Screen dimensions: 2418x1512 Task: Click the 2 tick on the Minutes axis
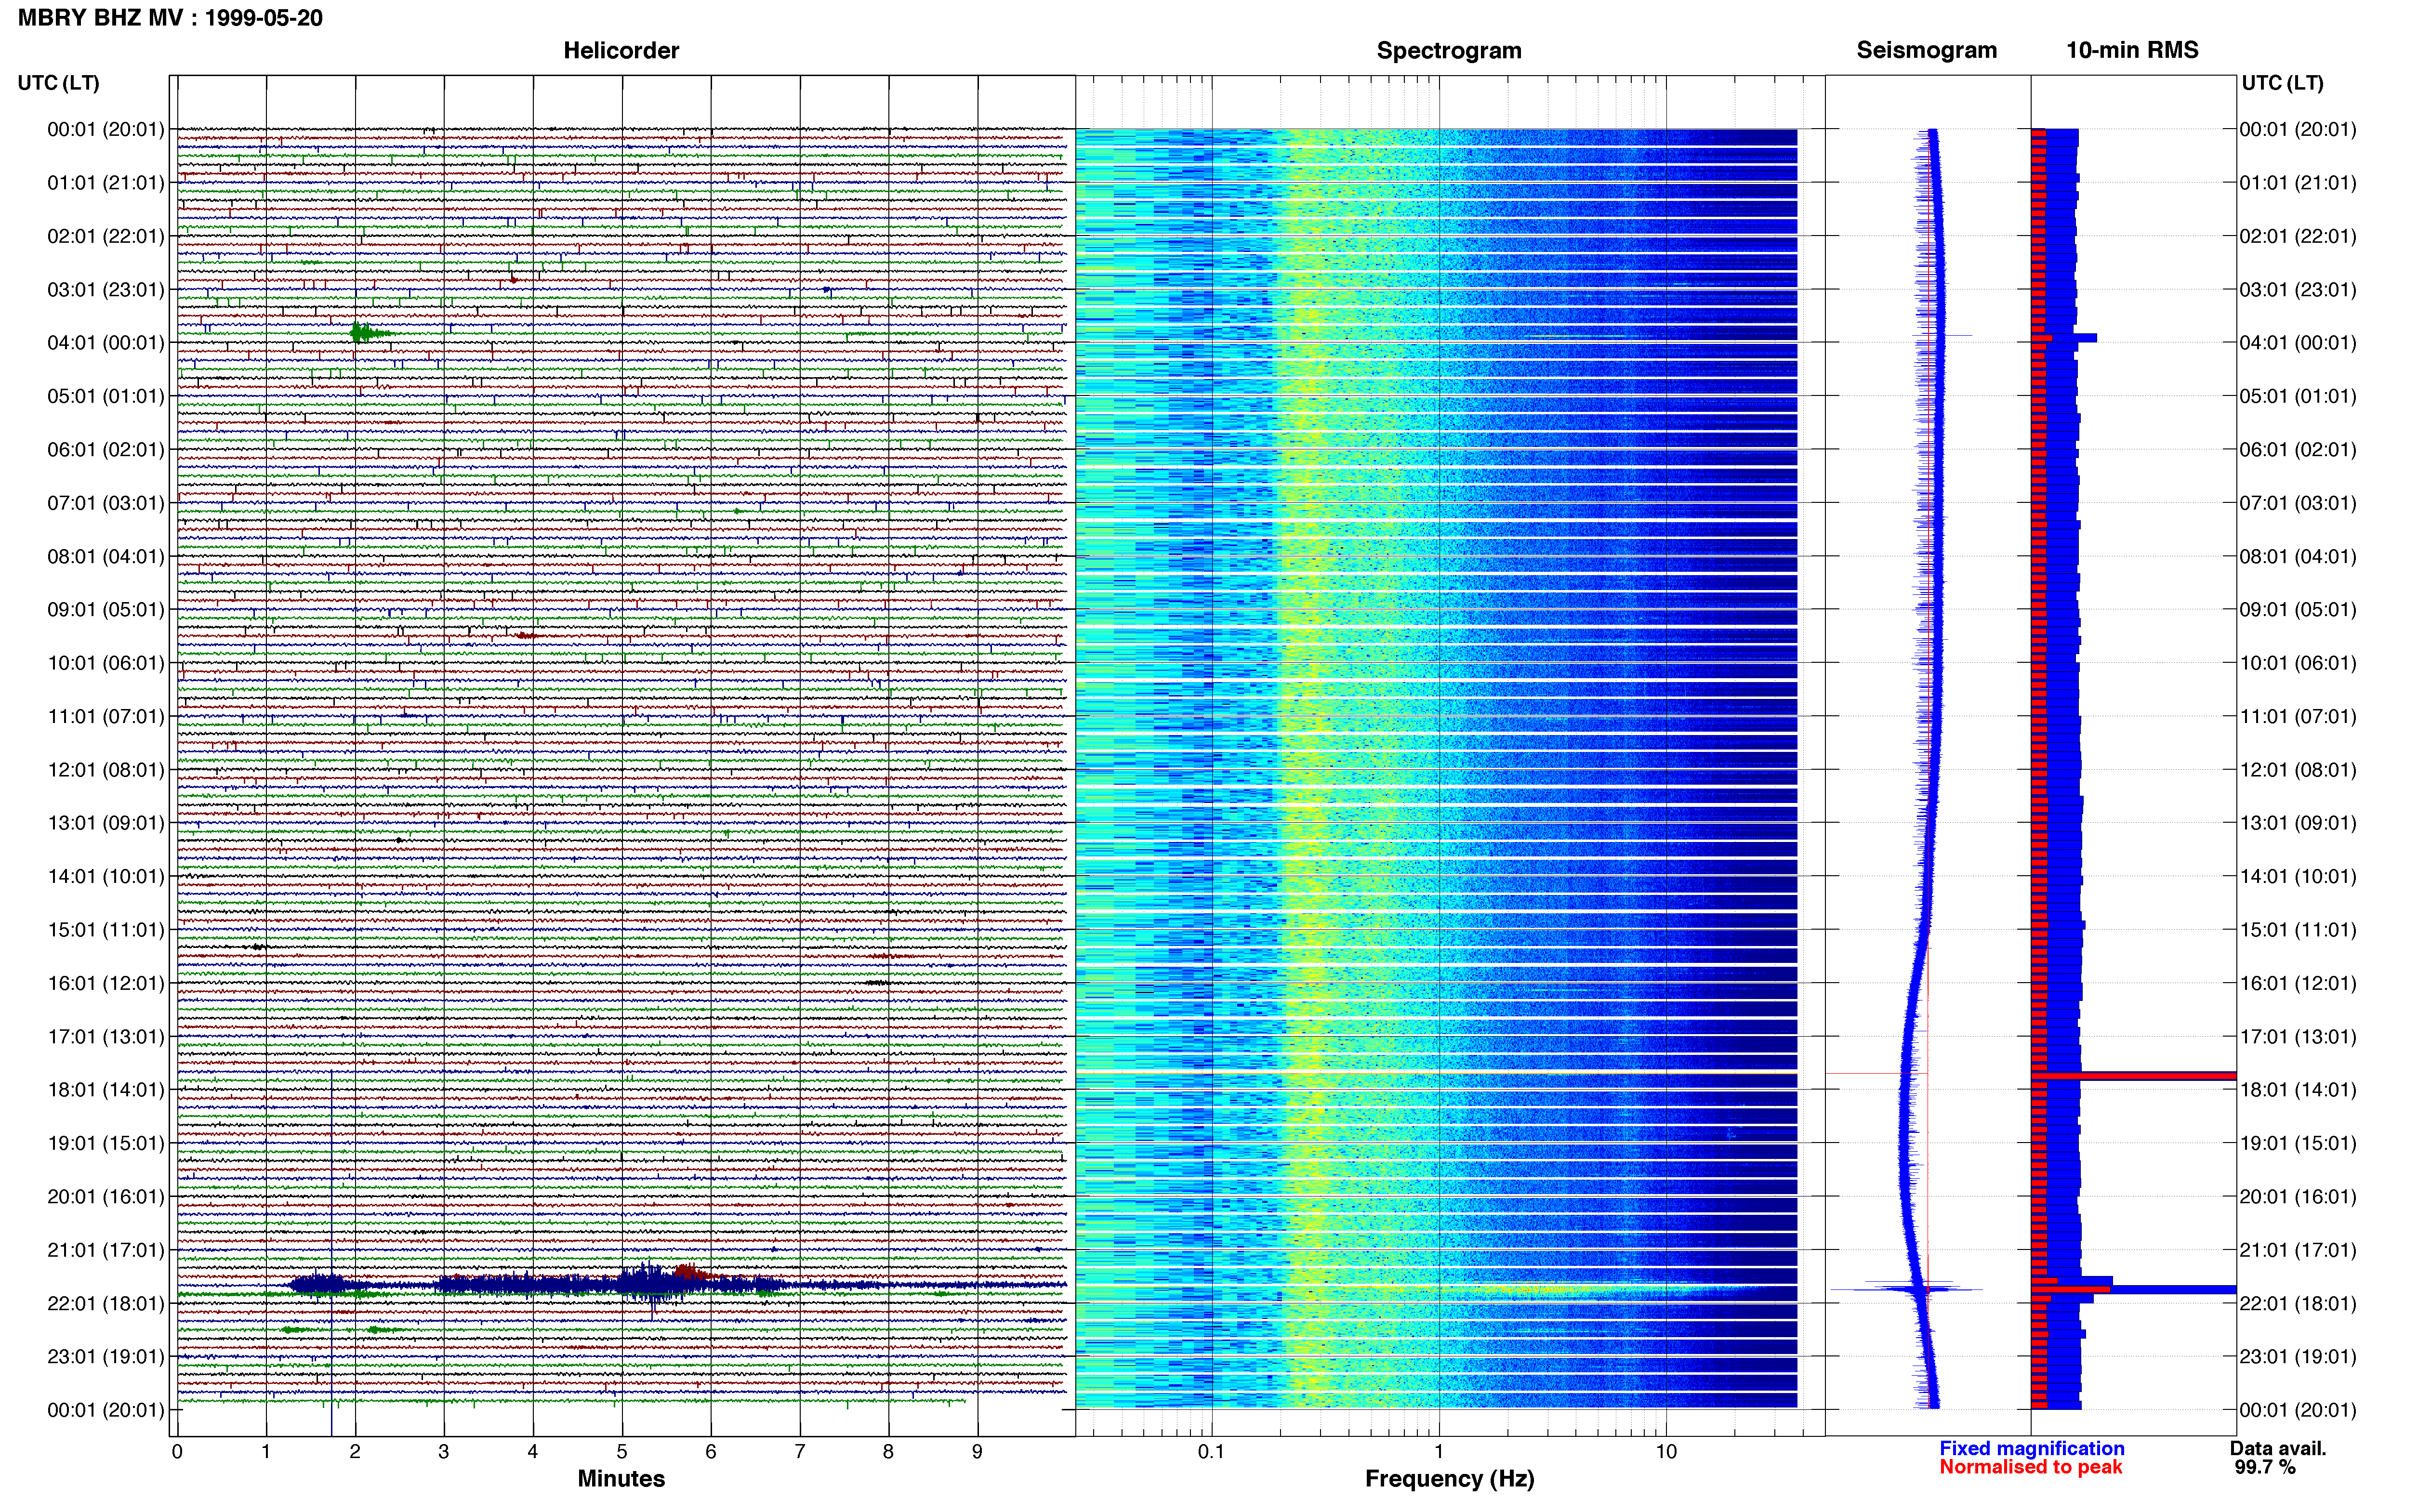coord(355,1452)
